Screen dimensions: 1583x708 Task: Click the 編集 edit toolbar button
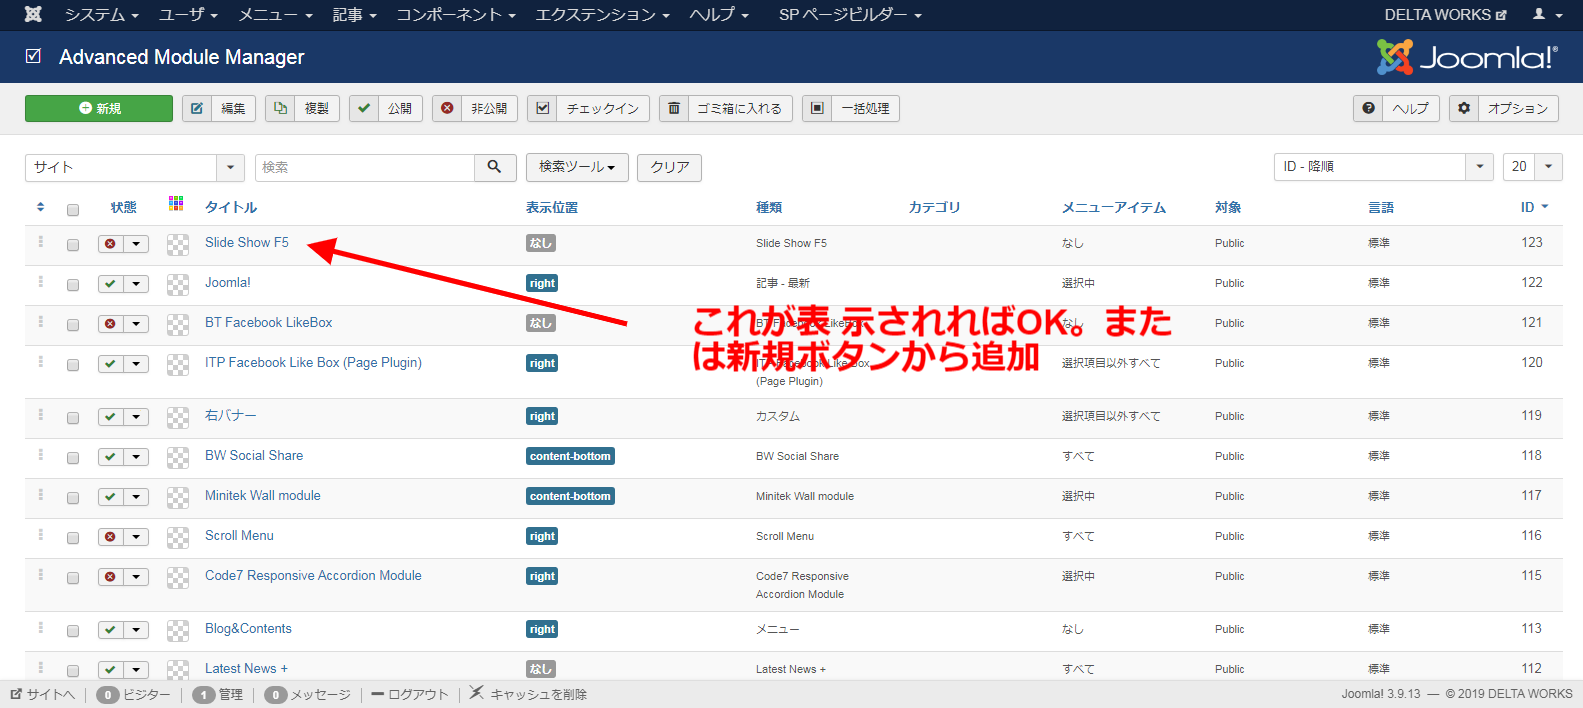pos(219,108)
